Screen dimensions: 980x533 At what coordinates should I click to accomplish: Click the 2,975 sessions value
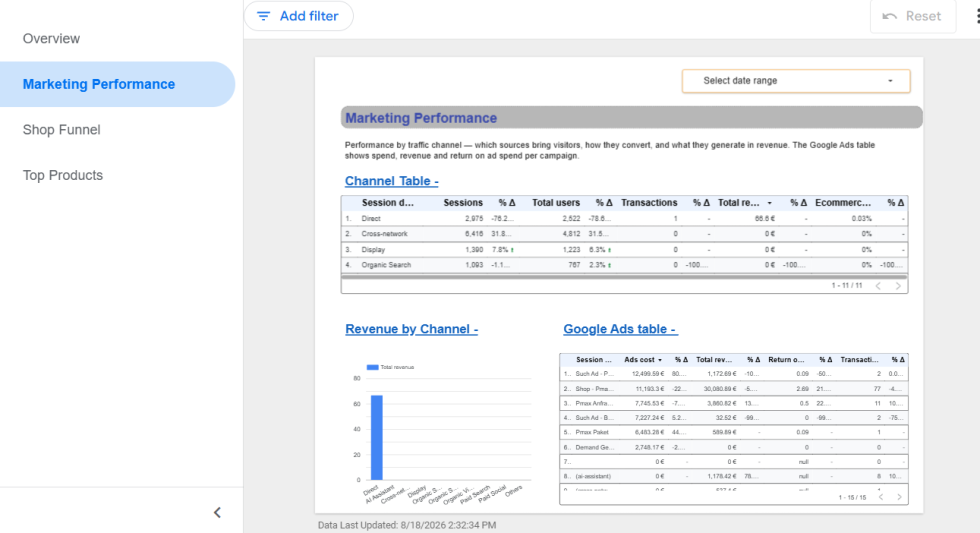pyautogui.click(x=474, y=219)
